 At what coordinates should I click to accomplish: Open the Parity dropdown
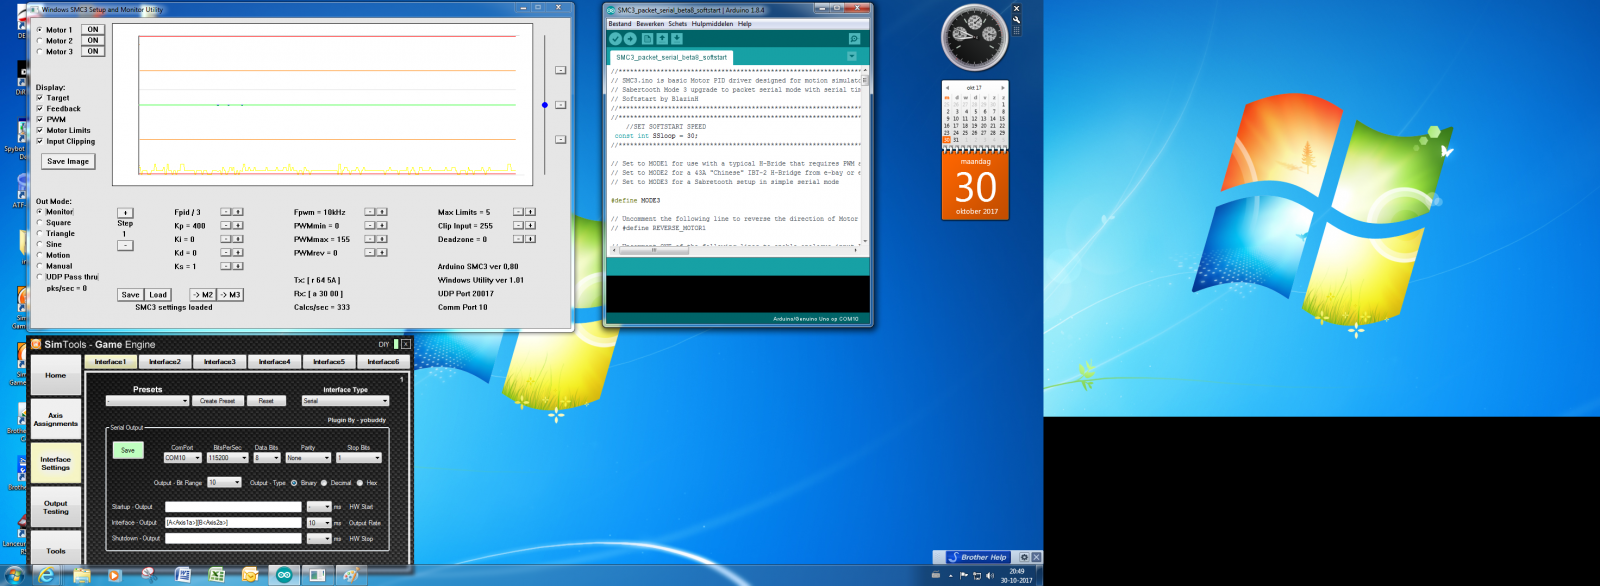(308, 458)
